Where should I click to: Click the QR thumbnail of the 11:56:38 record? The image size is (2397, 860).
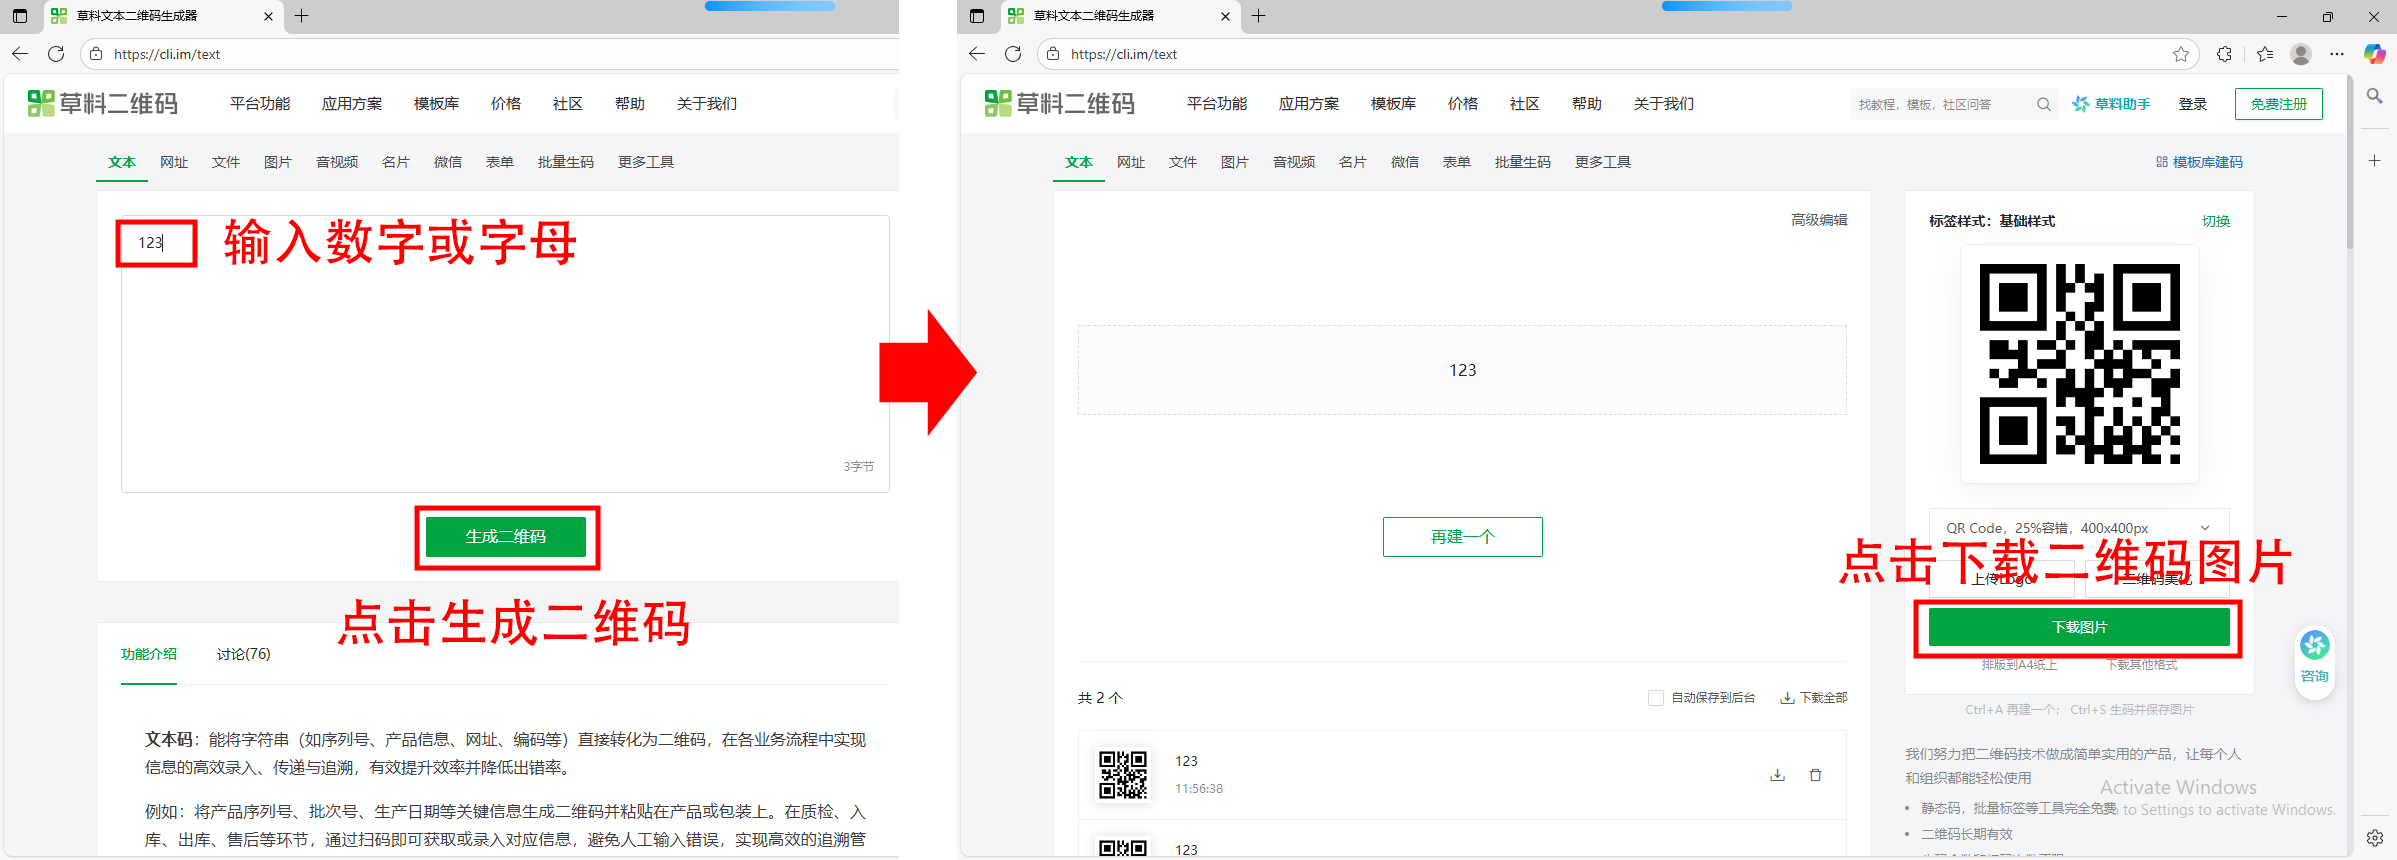[1123, 775]
